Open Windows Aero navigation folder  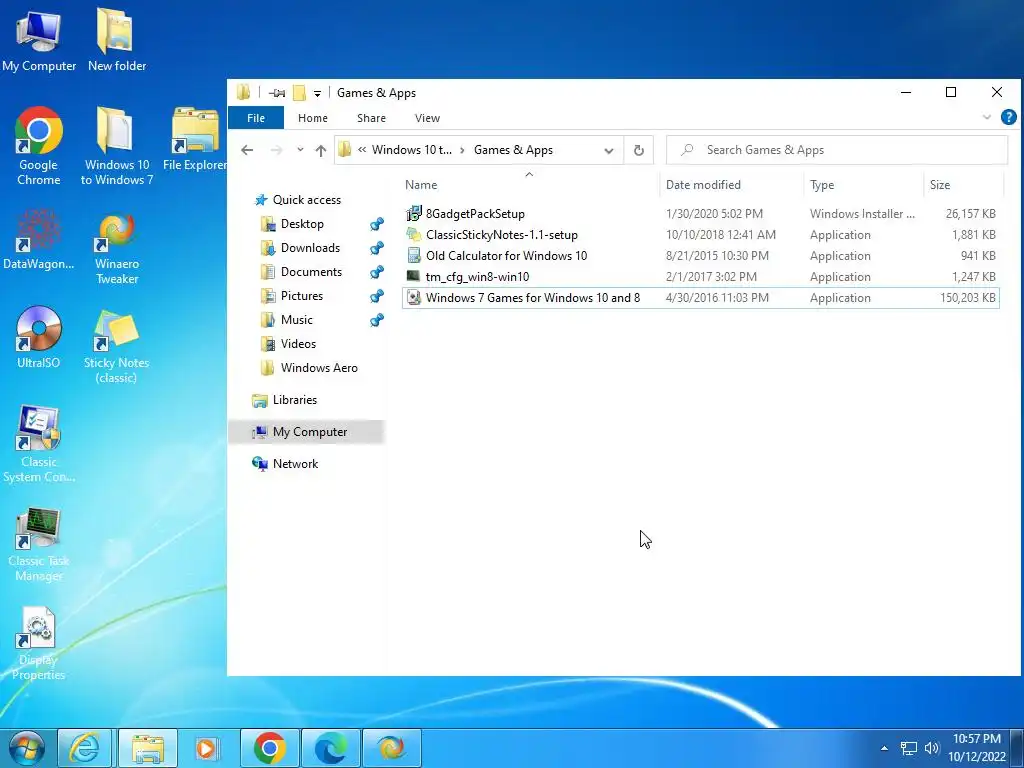tap(319, 368)
